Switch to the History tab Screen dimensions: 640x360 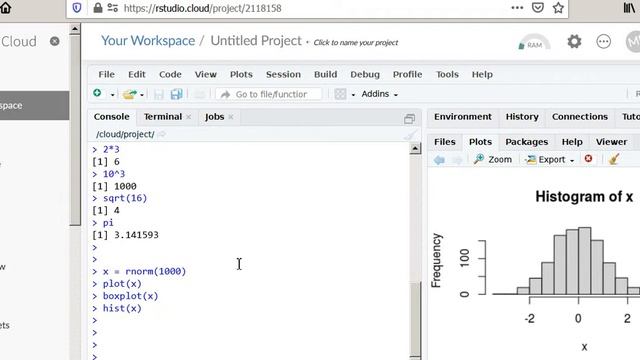click(522, 117)
